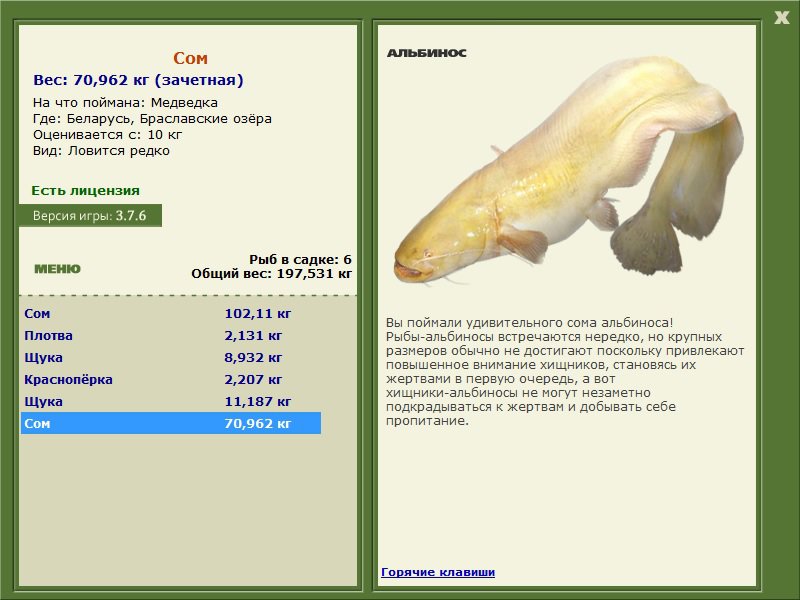Click the Где: Беларусь, Браславские озёра line
Screen dimensions: 800x600
click(x=152, y=119)
